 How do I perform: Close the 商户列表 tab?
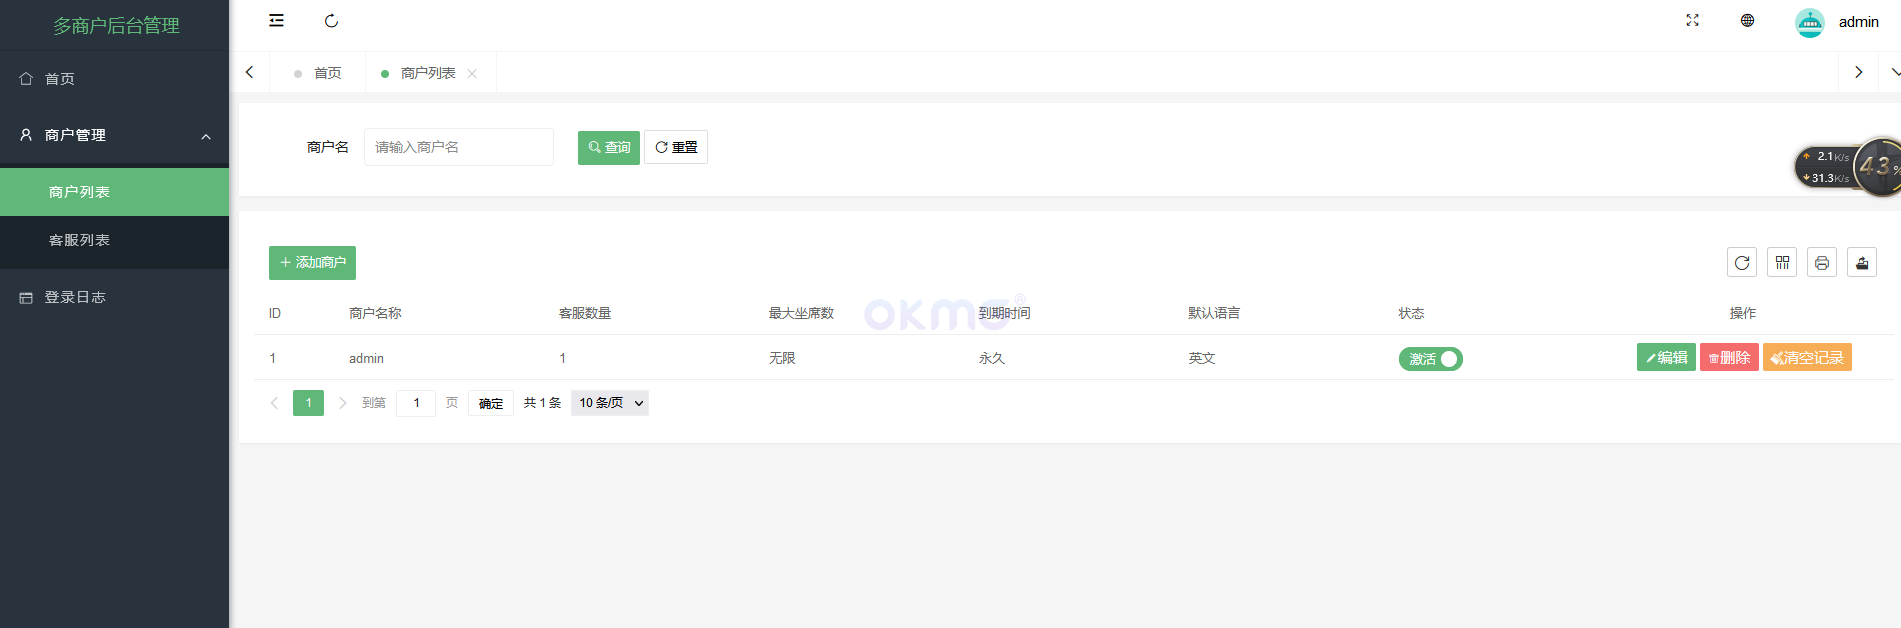472,74
